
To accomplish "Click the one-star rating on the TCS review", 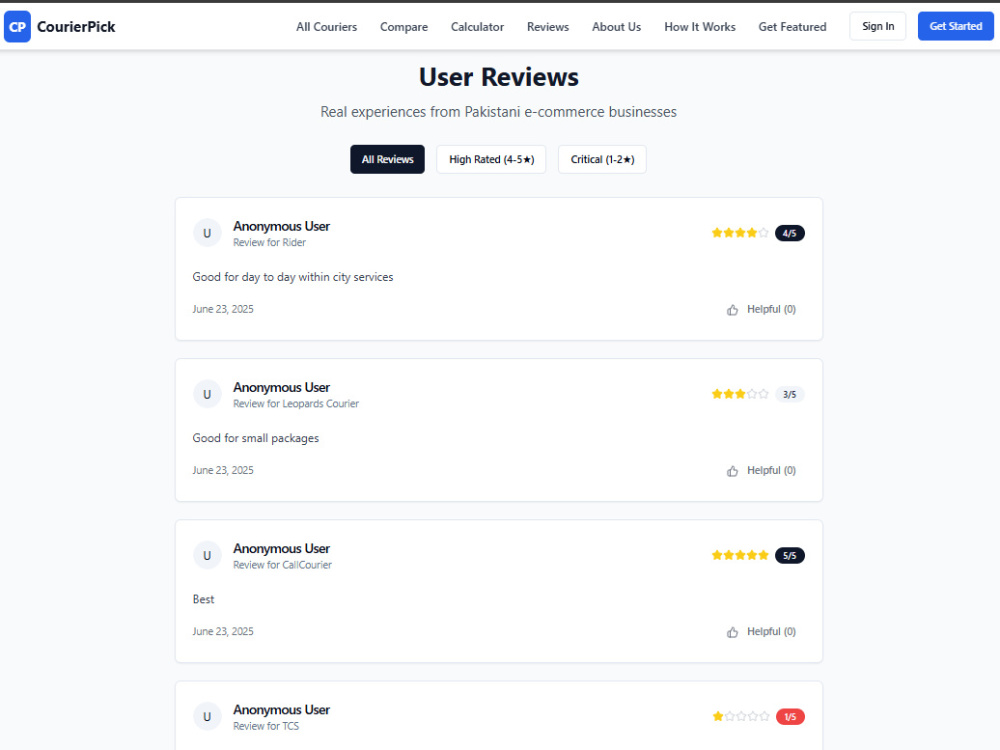I will pyautogui.click(x=740, y=717).
